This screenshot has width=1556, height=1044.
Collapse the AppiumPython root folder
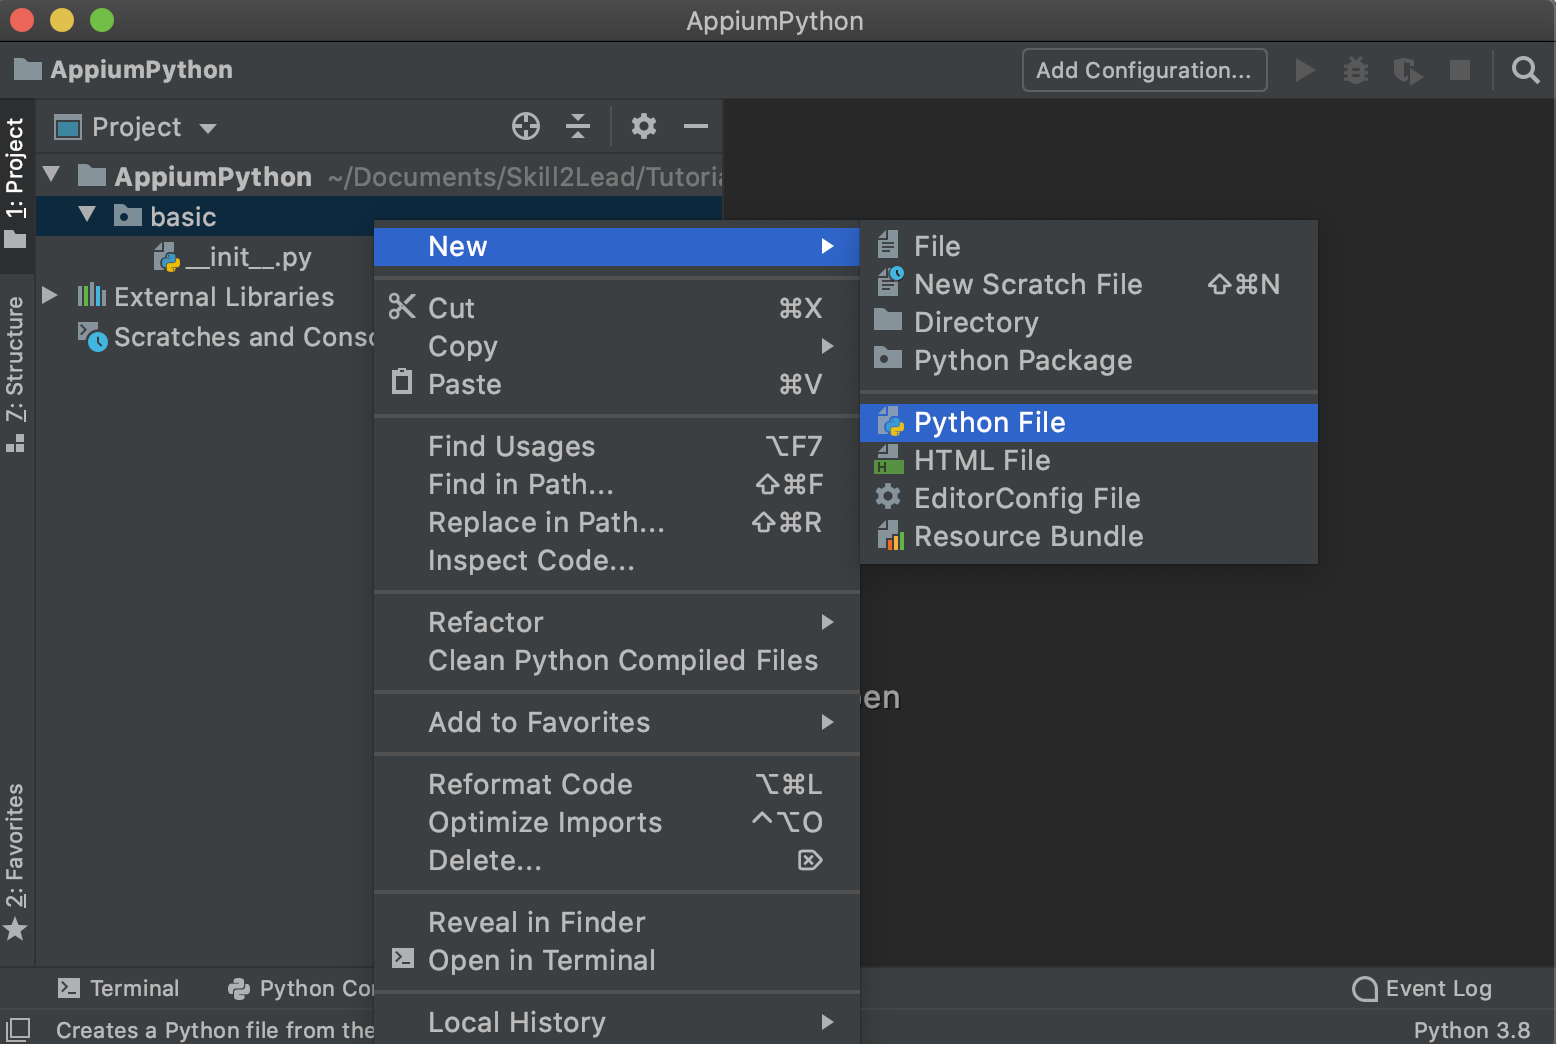(52, 176)
